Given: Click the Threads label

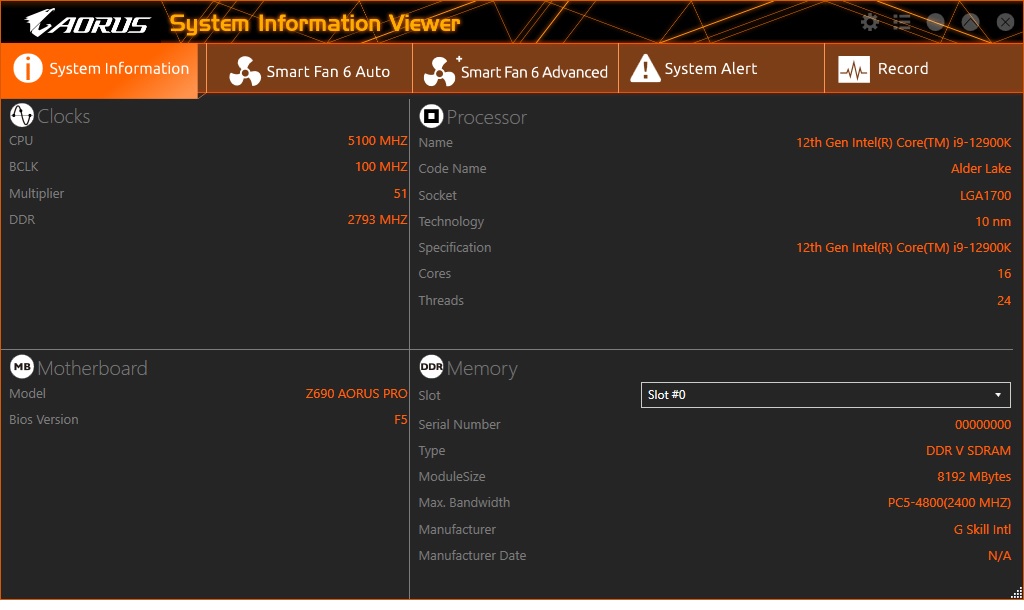Looking at the screenshot, I should [x=441, y=300].
